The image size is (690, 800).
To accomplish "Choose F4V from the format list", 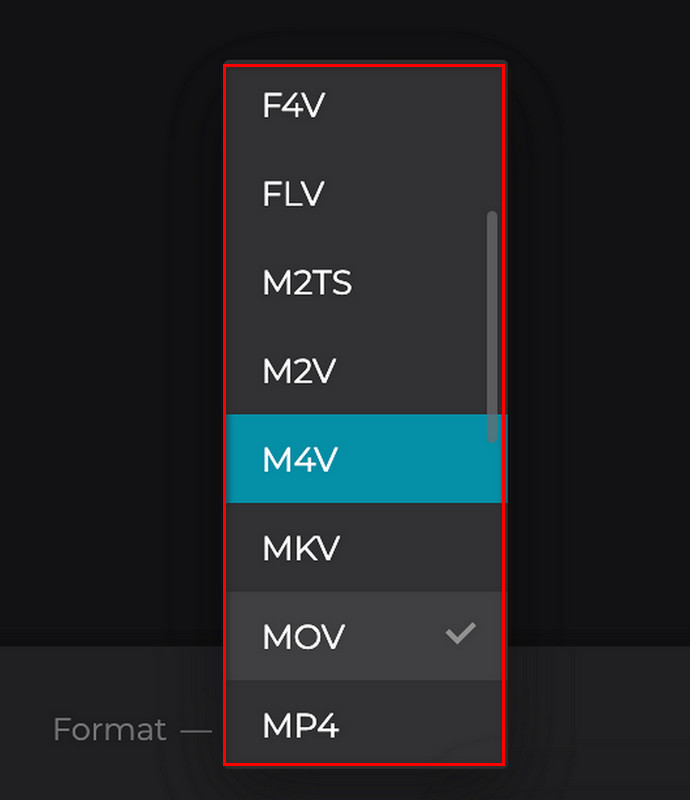I will (x=364, y=105).
